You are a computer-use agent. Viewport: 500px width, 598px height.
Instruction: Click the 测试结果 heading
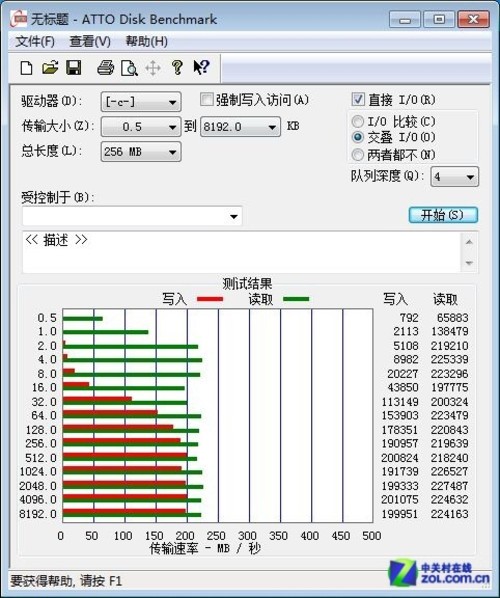tap(248, 284)
